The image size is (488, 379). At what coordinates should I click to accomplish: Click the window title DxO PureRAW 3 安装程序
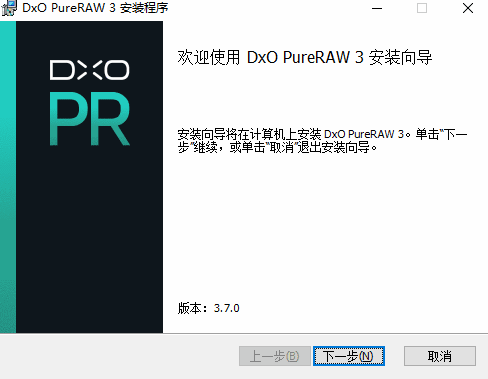(95, 8)
